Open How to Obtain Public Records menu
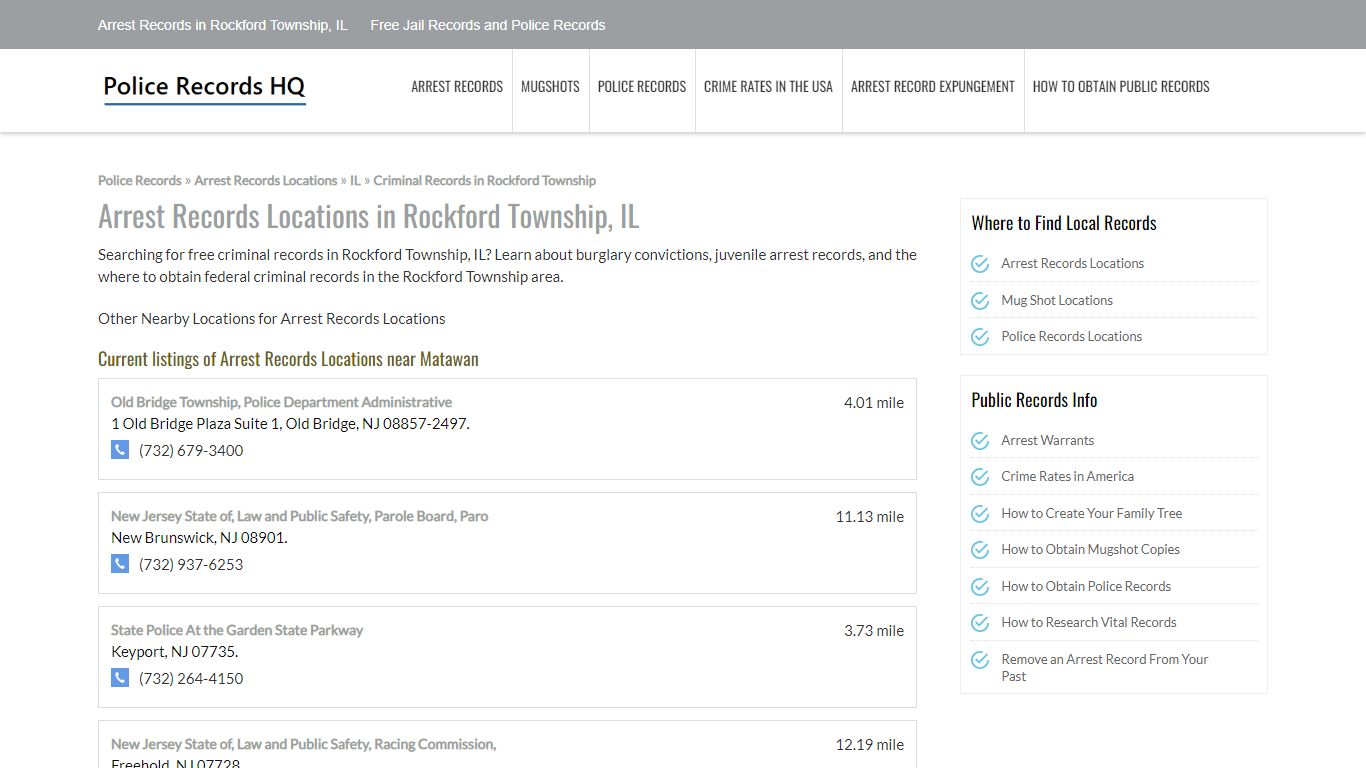This screenshot has width=1366, height=768. coord(1121,87)
